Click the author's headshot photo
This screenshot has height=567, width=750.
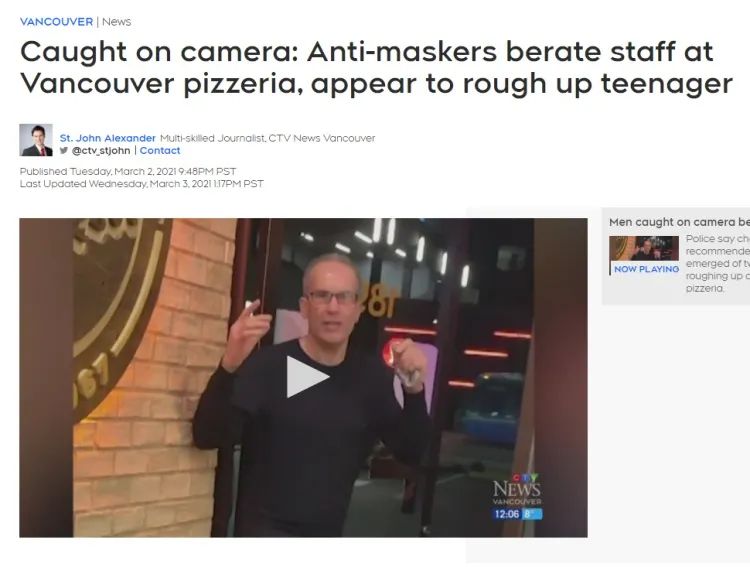(36, 140)
